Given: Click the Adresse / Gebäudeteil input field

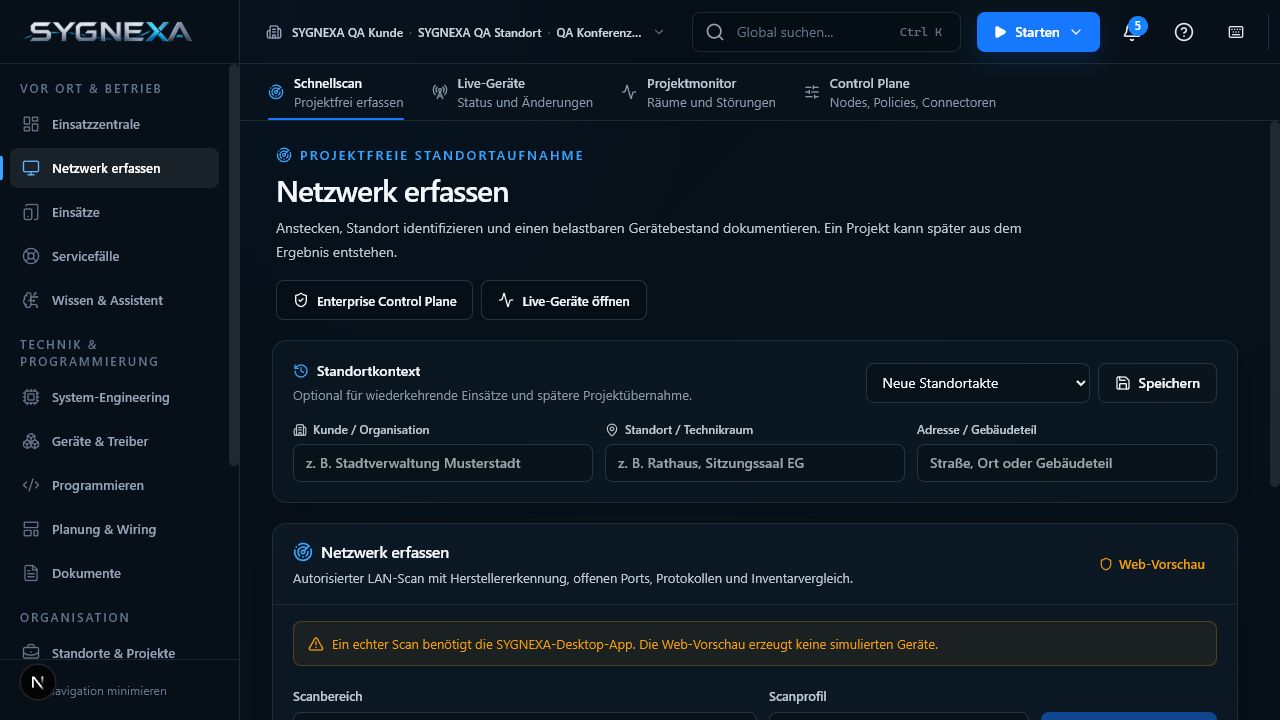Looking at the screenshot, I should coord(1067,463).
